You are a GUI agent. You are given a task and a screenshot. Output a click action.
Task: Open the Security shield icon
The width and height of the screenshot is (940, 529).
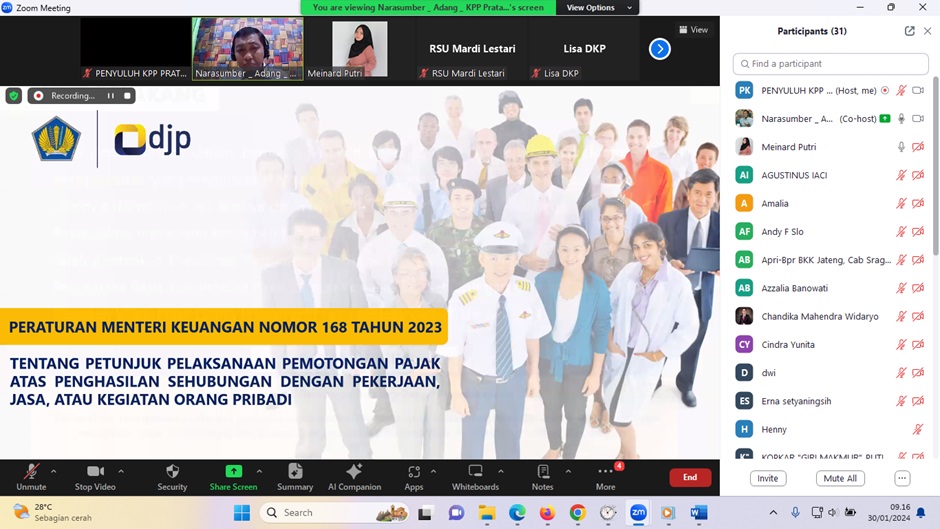click(172, 472)
